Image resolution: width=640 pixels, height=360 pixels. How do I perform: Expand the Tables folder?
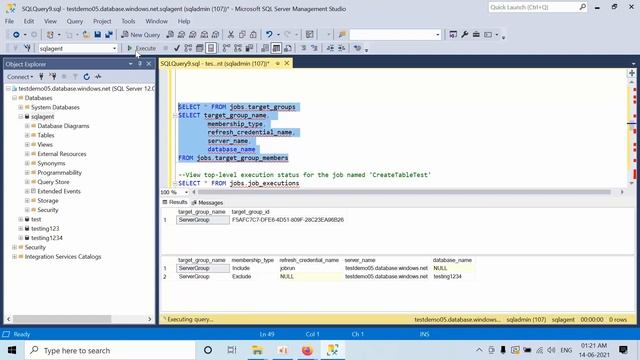pos(27,135)
